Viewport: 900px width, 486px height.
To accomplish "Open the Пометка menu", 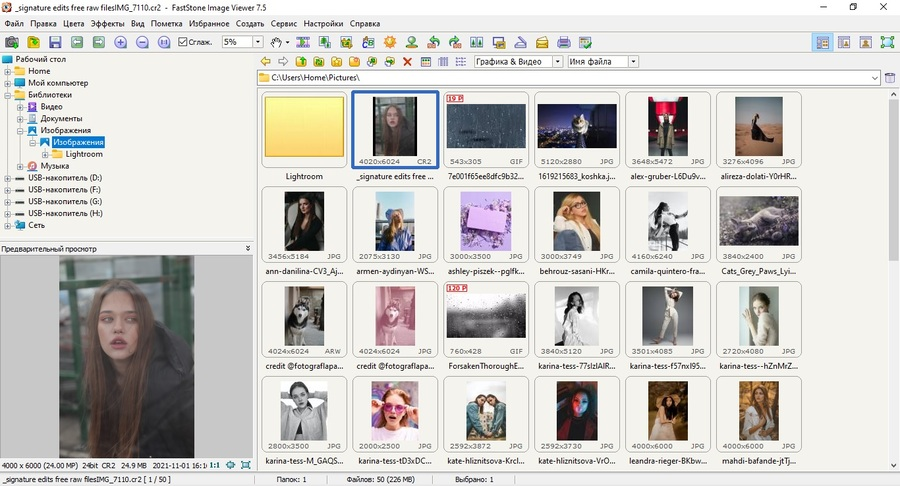I will [166, 24].
